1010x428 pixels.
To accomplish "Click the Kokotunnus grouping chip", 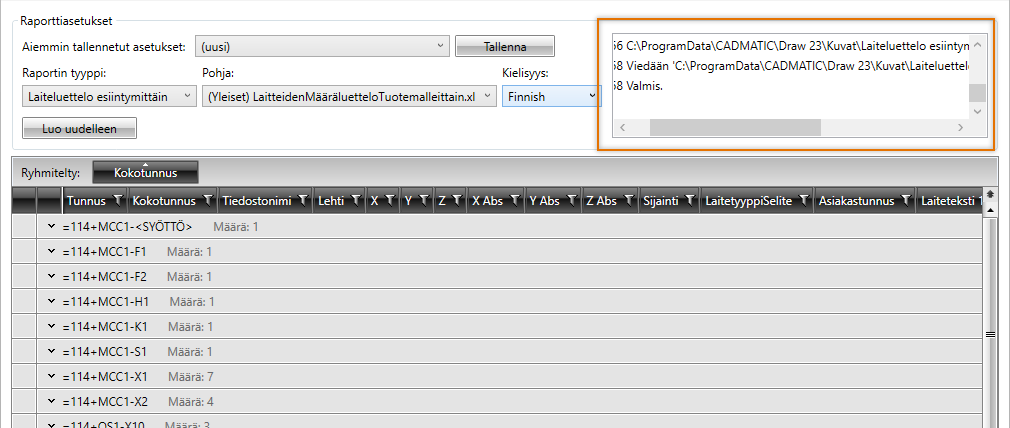I will tap(145, 172).
